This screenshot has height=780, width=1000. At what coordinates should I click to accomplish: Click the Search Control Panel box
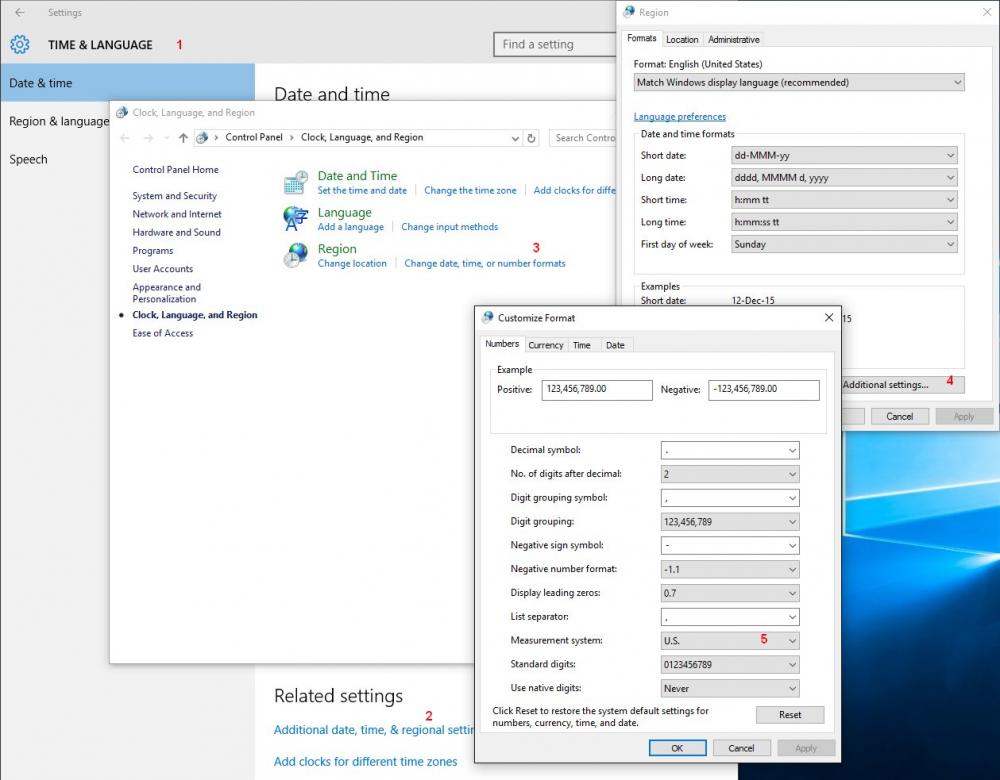point(582,138)
